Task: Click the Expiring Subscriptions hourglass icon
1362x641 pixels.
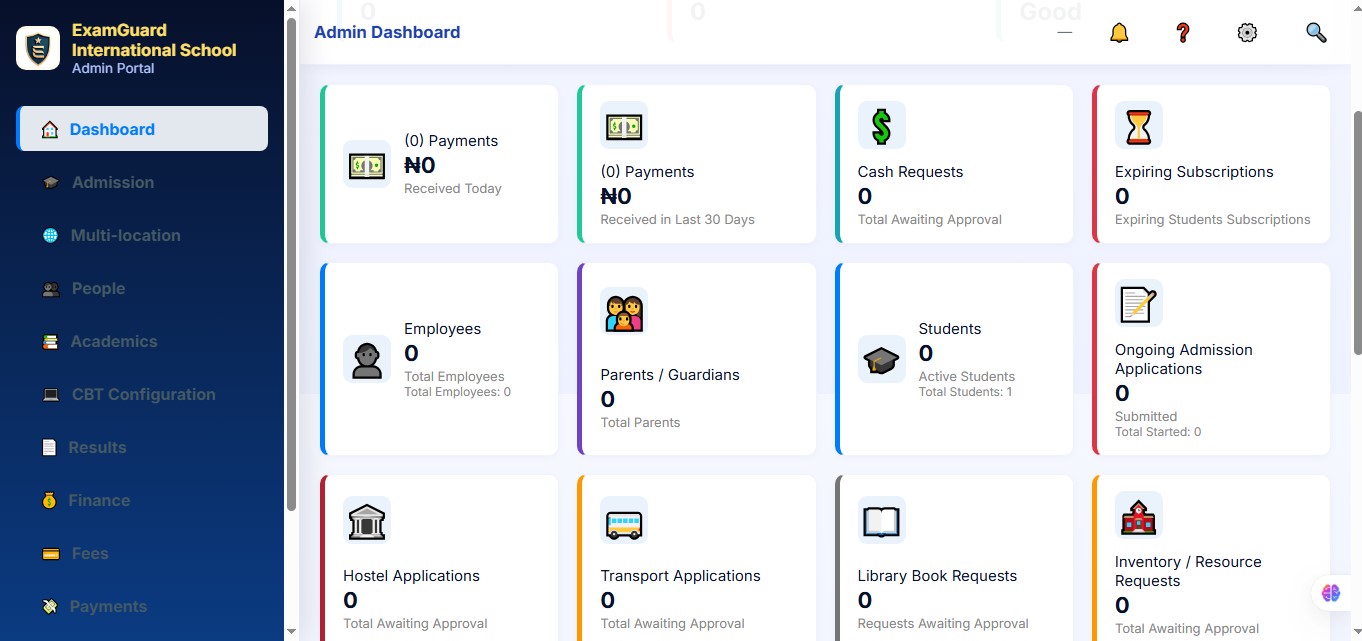Action: click(1138, 125)
